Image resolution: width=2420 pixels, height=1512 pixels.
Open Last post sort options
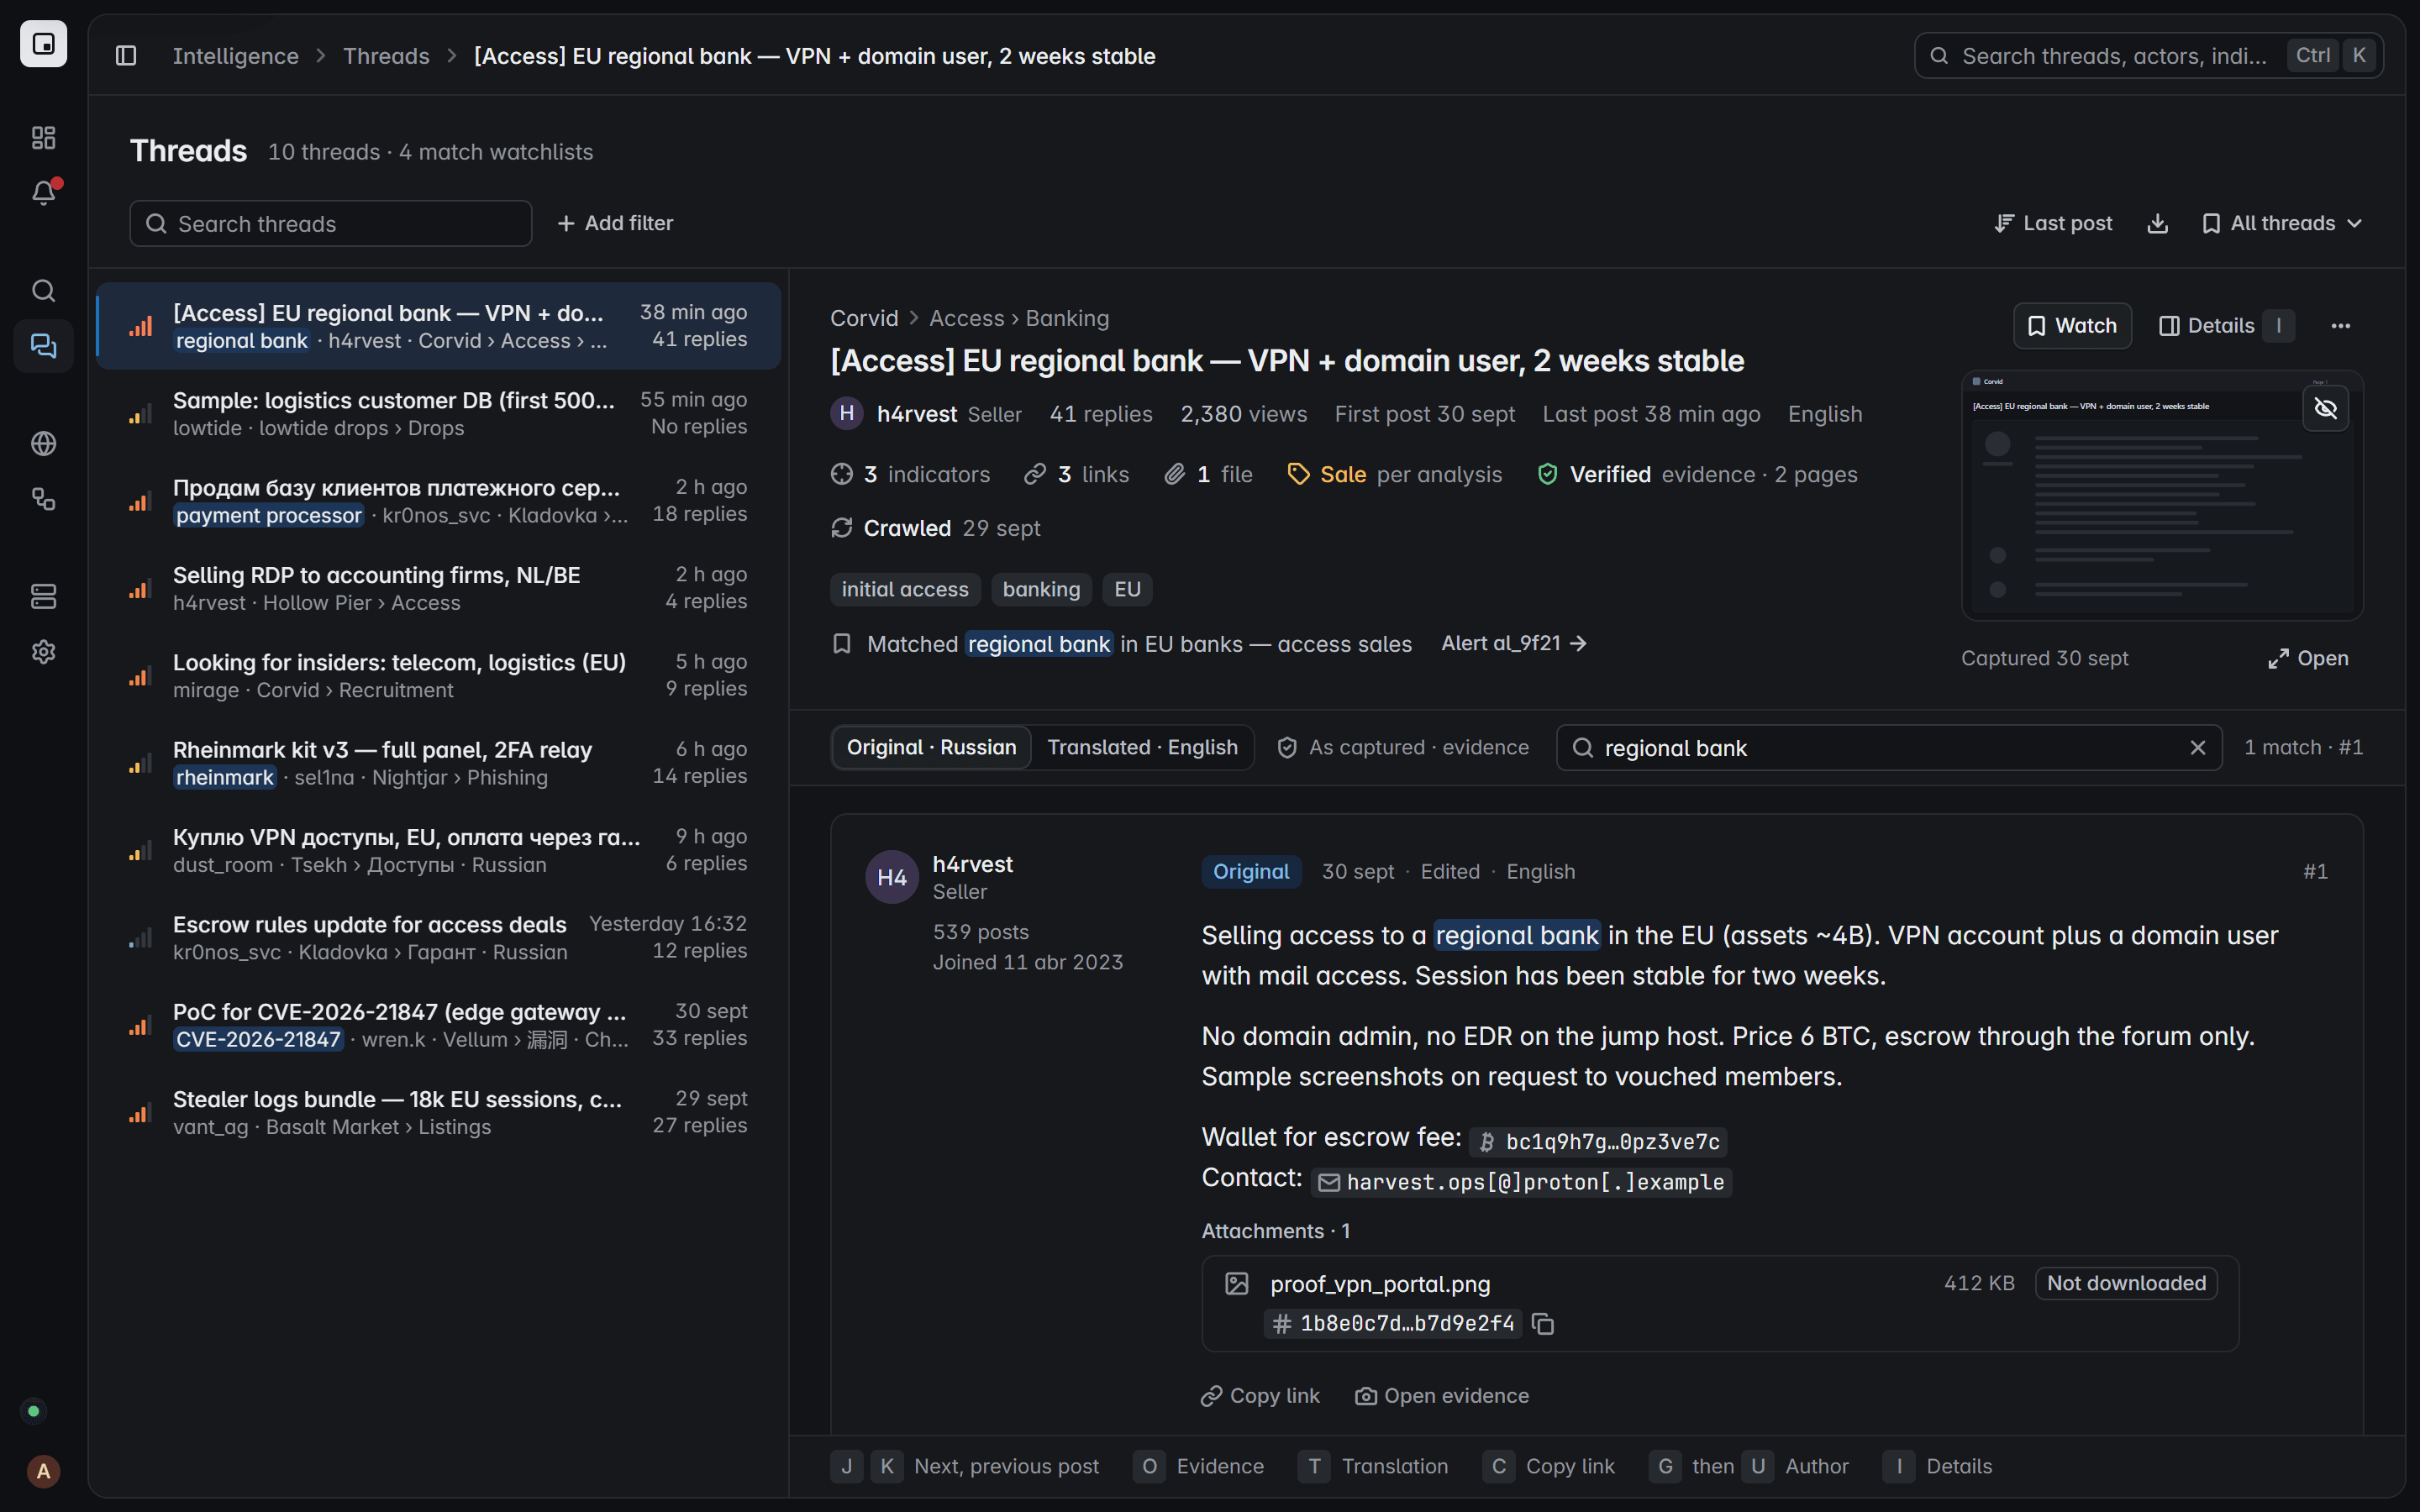coord(2053,223)
